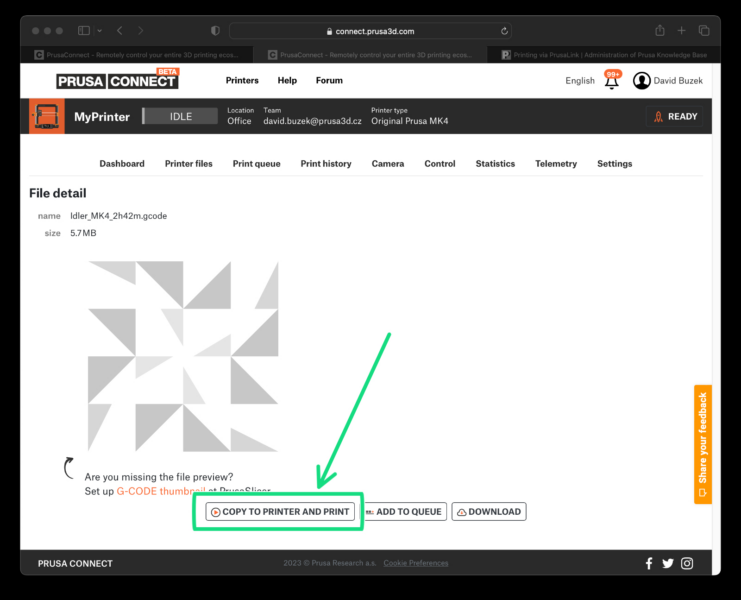This screenshot has height=600, width=741.
Task: Click the MyPrinter orange printer icon
Action: click(x=46, y=117)
